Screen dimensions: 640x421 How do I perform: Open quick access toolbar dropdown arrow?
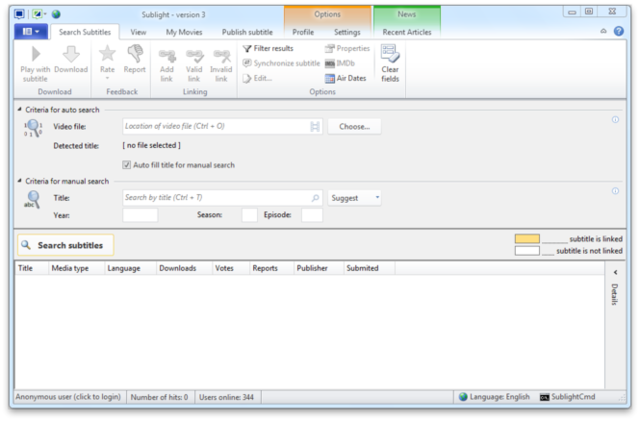[45, 14]
